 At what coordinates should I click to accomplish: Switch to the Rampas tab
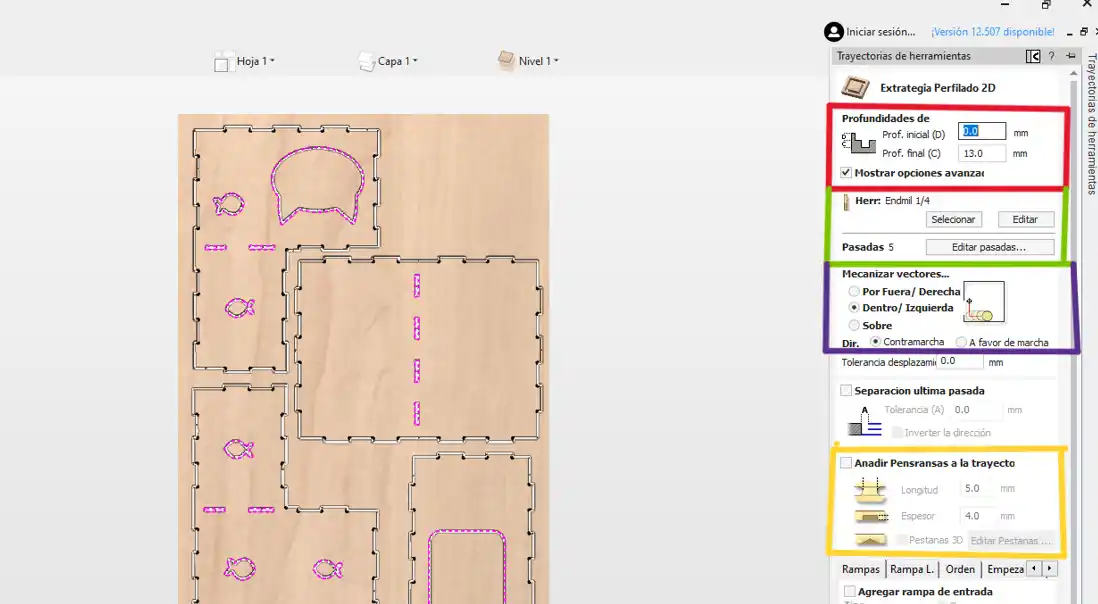pos(860,568)
